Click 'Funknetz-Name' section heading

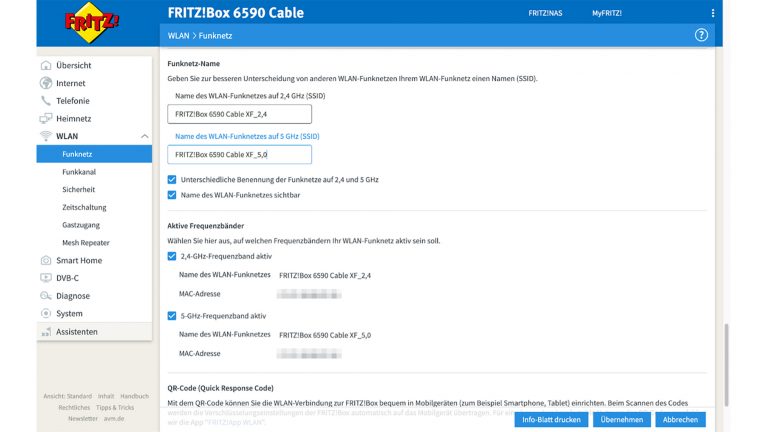tap(193, 64)
